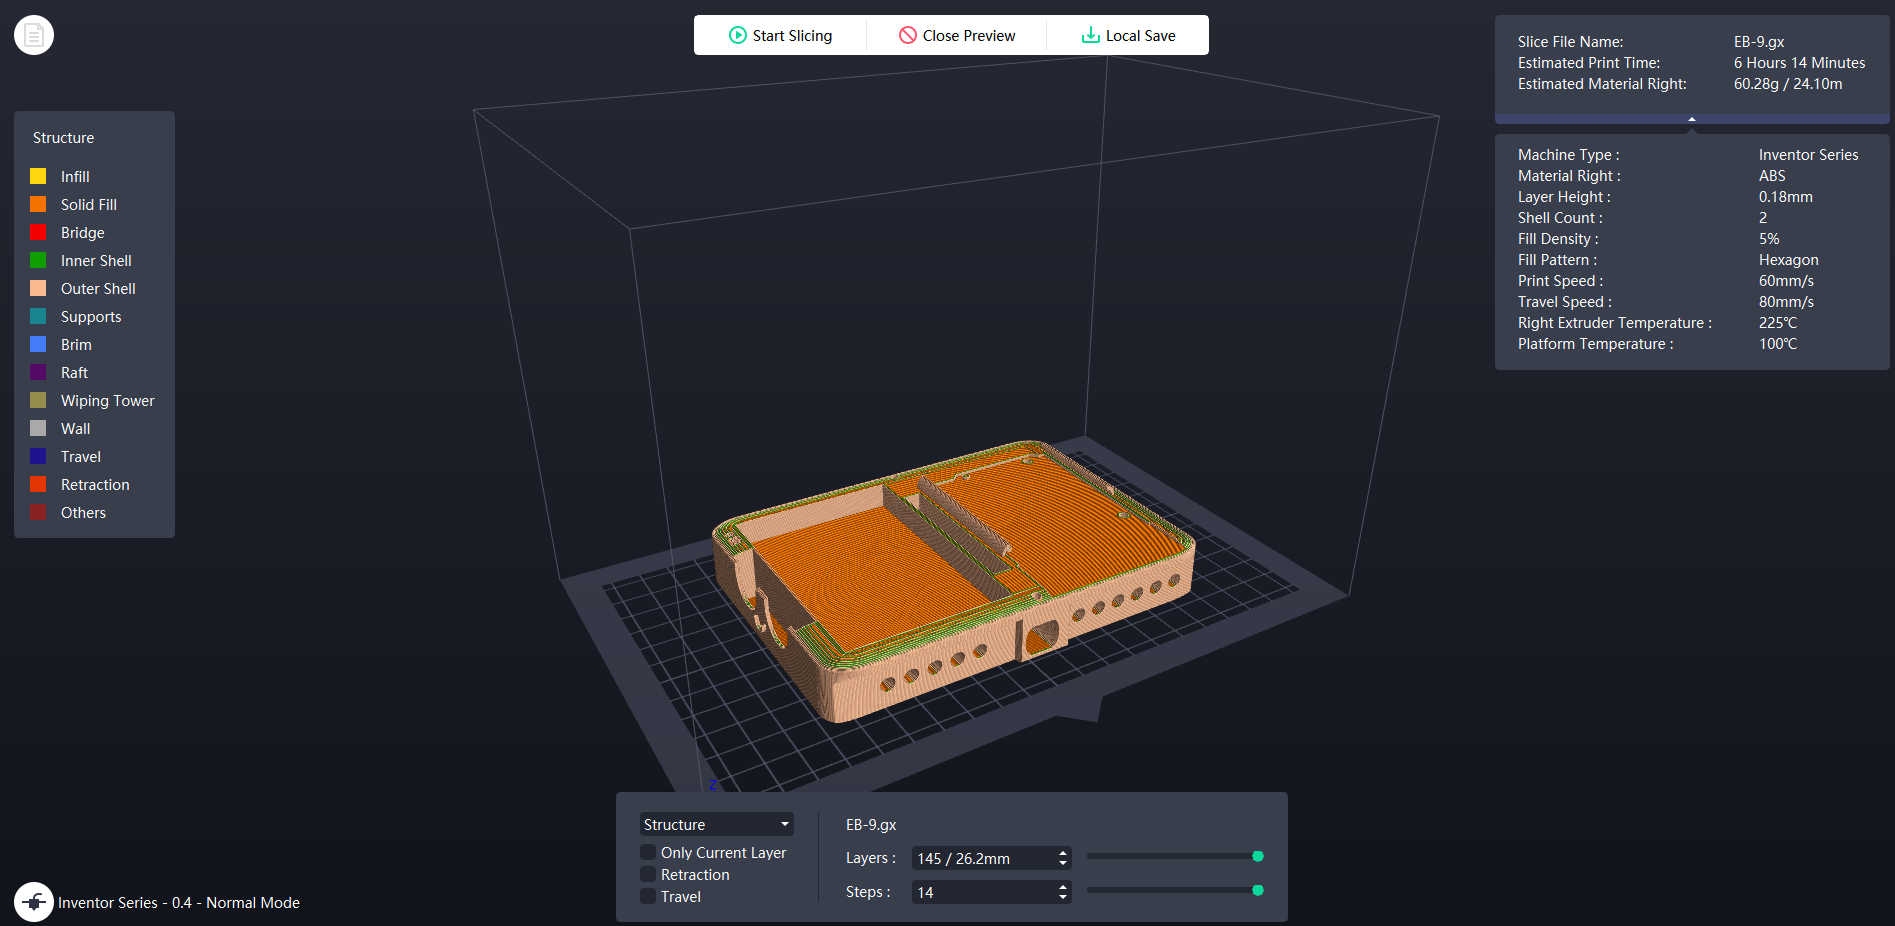
Task: Click the Retraction orange-red swatch
Action: click(x=38, y=484)
